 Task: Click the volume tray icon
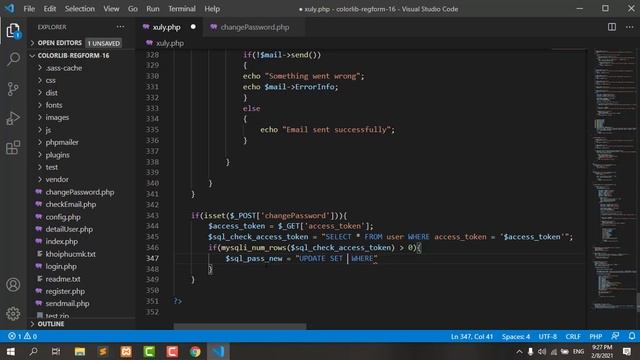pos(542,351)
